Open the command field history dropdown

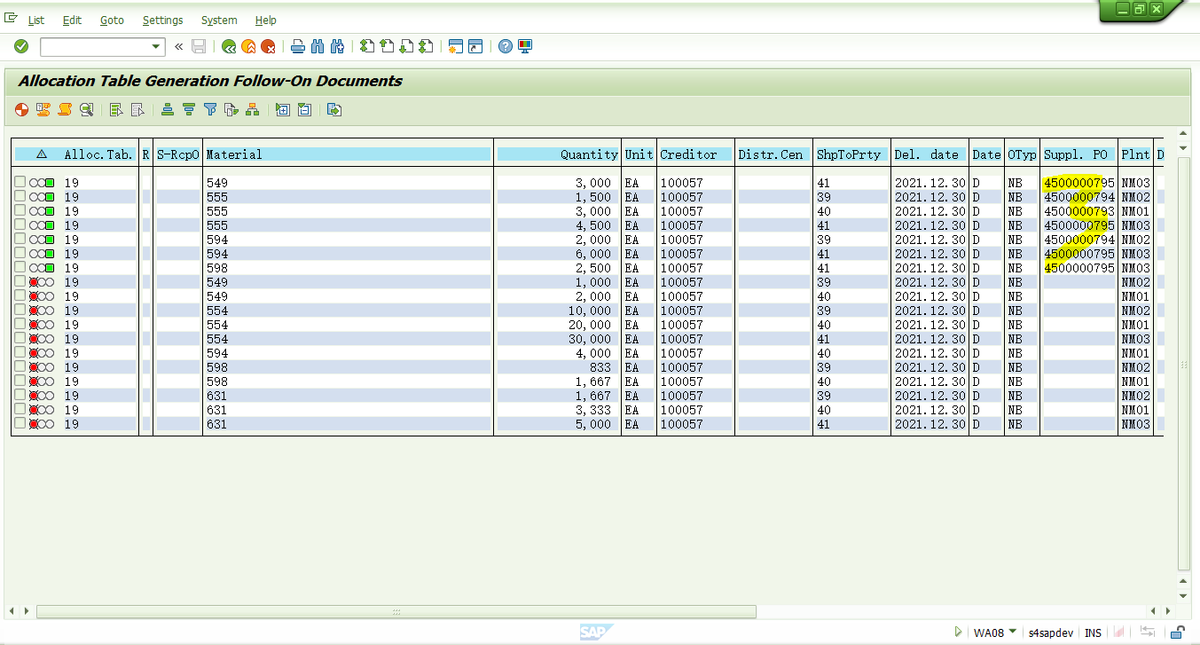pos(155,45)
